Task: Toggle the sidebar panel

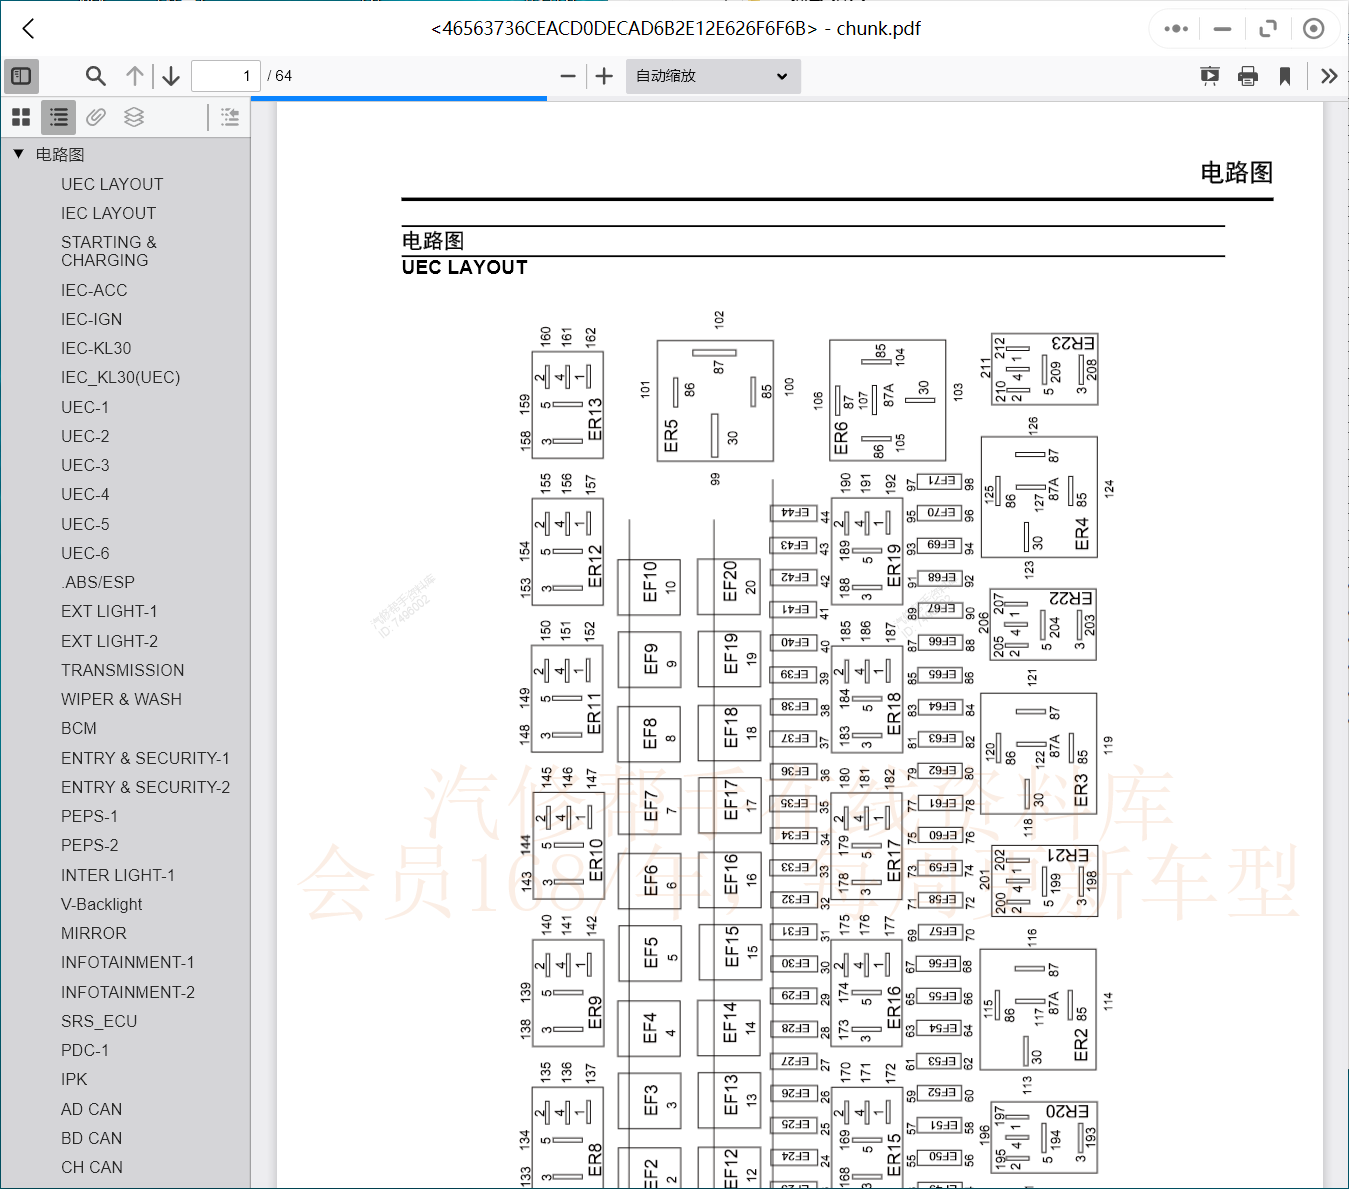Action: [x=21, y=76]
